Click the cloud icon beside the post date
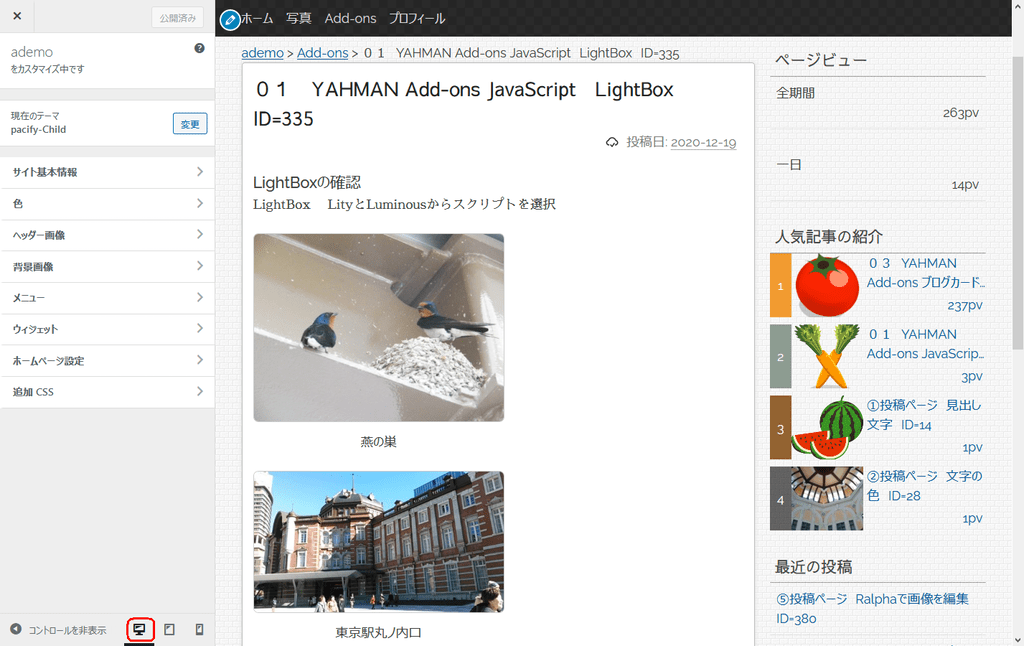Screen dimensions: 1024x646 click(x=612, y=142)
